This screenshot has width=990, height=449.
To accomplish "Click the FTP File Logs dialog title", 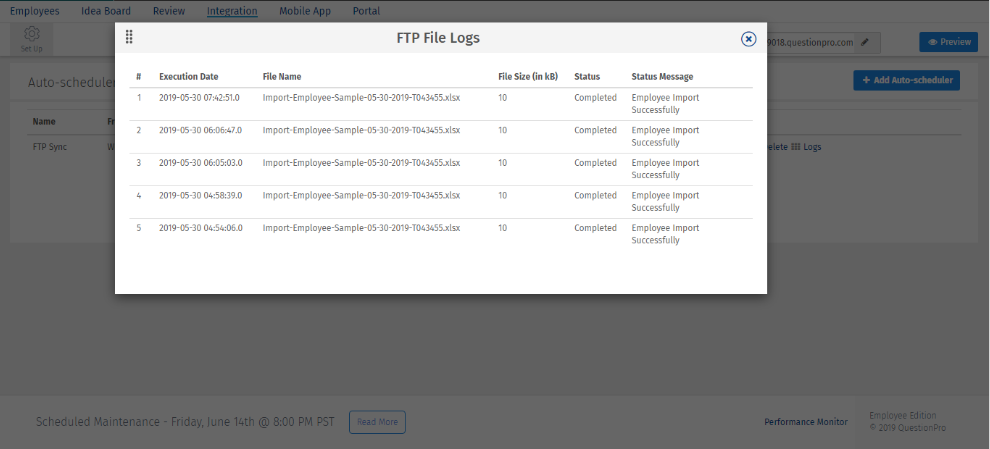I will pos(438,38).
